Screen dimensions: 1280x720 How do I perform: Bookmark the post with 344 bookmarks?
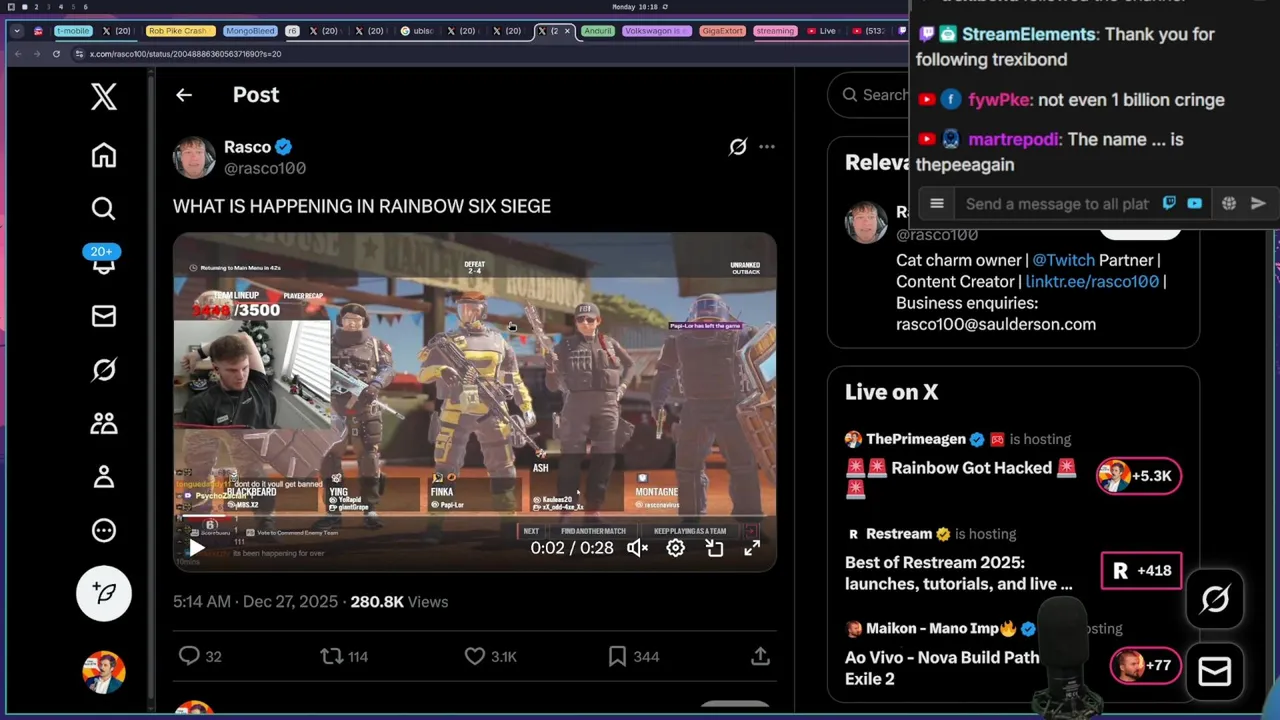(634, 656)
